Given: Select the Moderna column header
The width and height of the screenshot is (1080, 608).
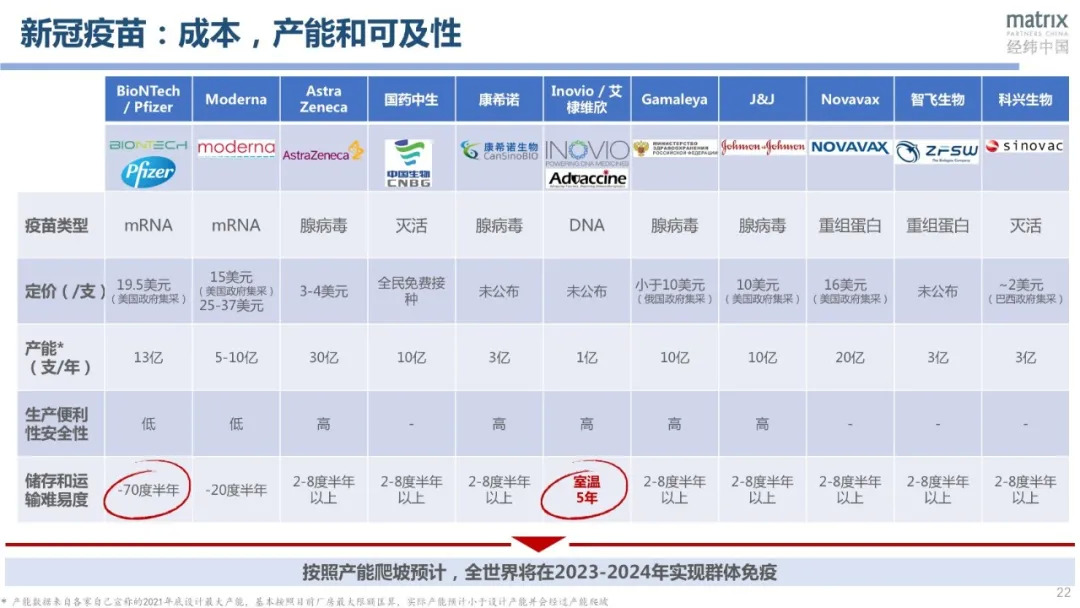Looking at the screenshot, I should (236, 99).
